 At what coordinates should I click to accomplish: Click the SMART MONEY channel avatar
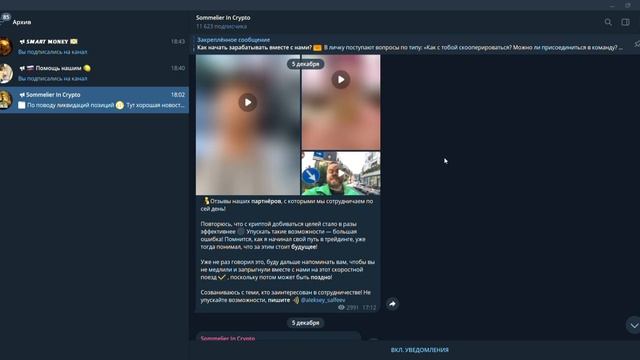tap(6, 47)
